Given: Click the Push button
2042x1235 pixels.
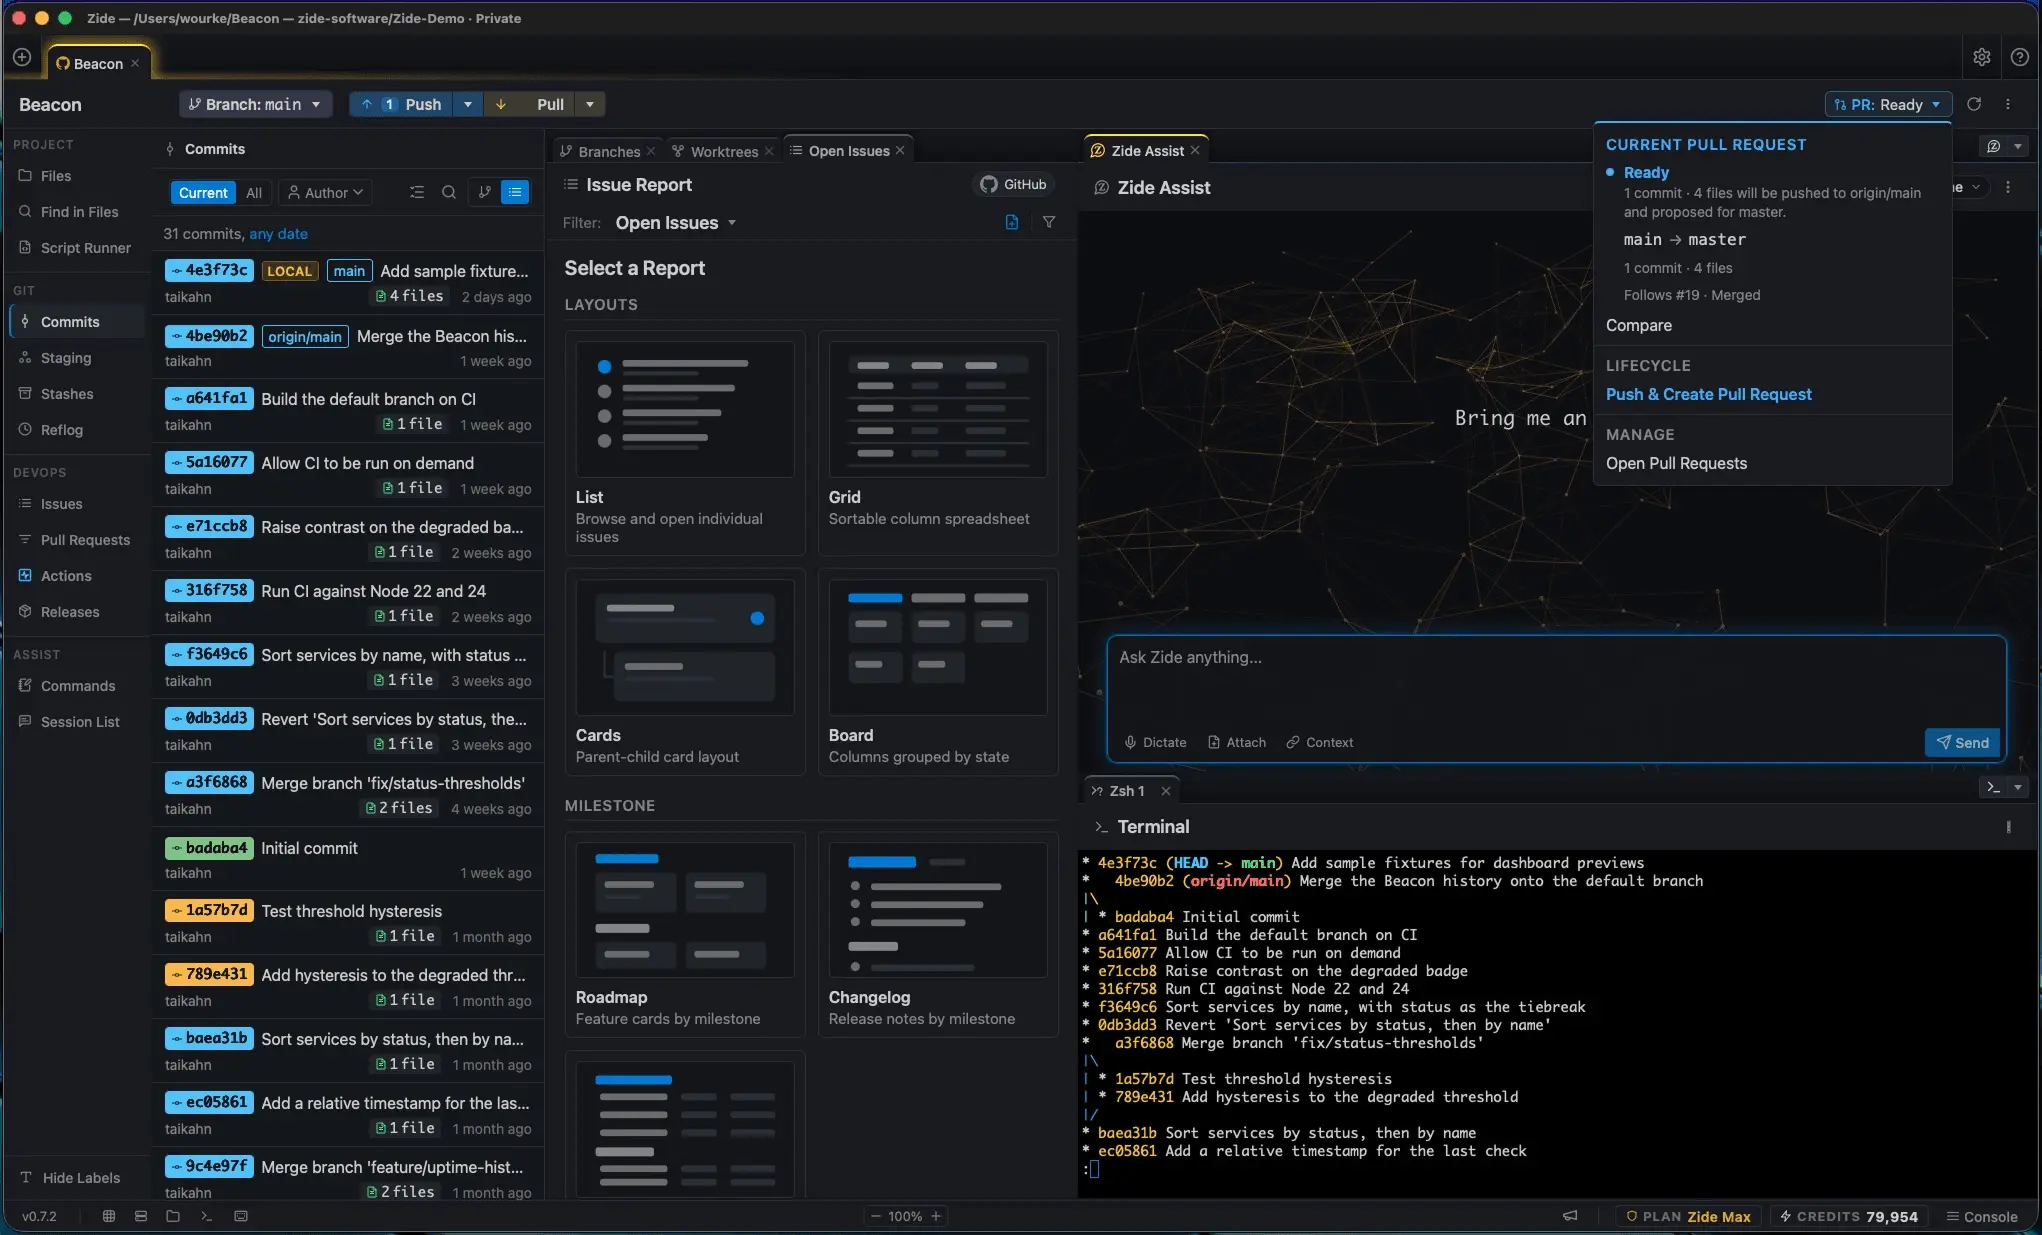Looking at the screenshot, I should click(x=403, y=104).
